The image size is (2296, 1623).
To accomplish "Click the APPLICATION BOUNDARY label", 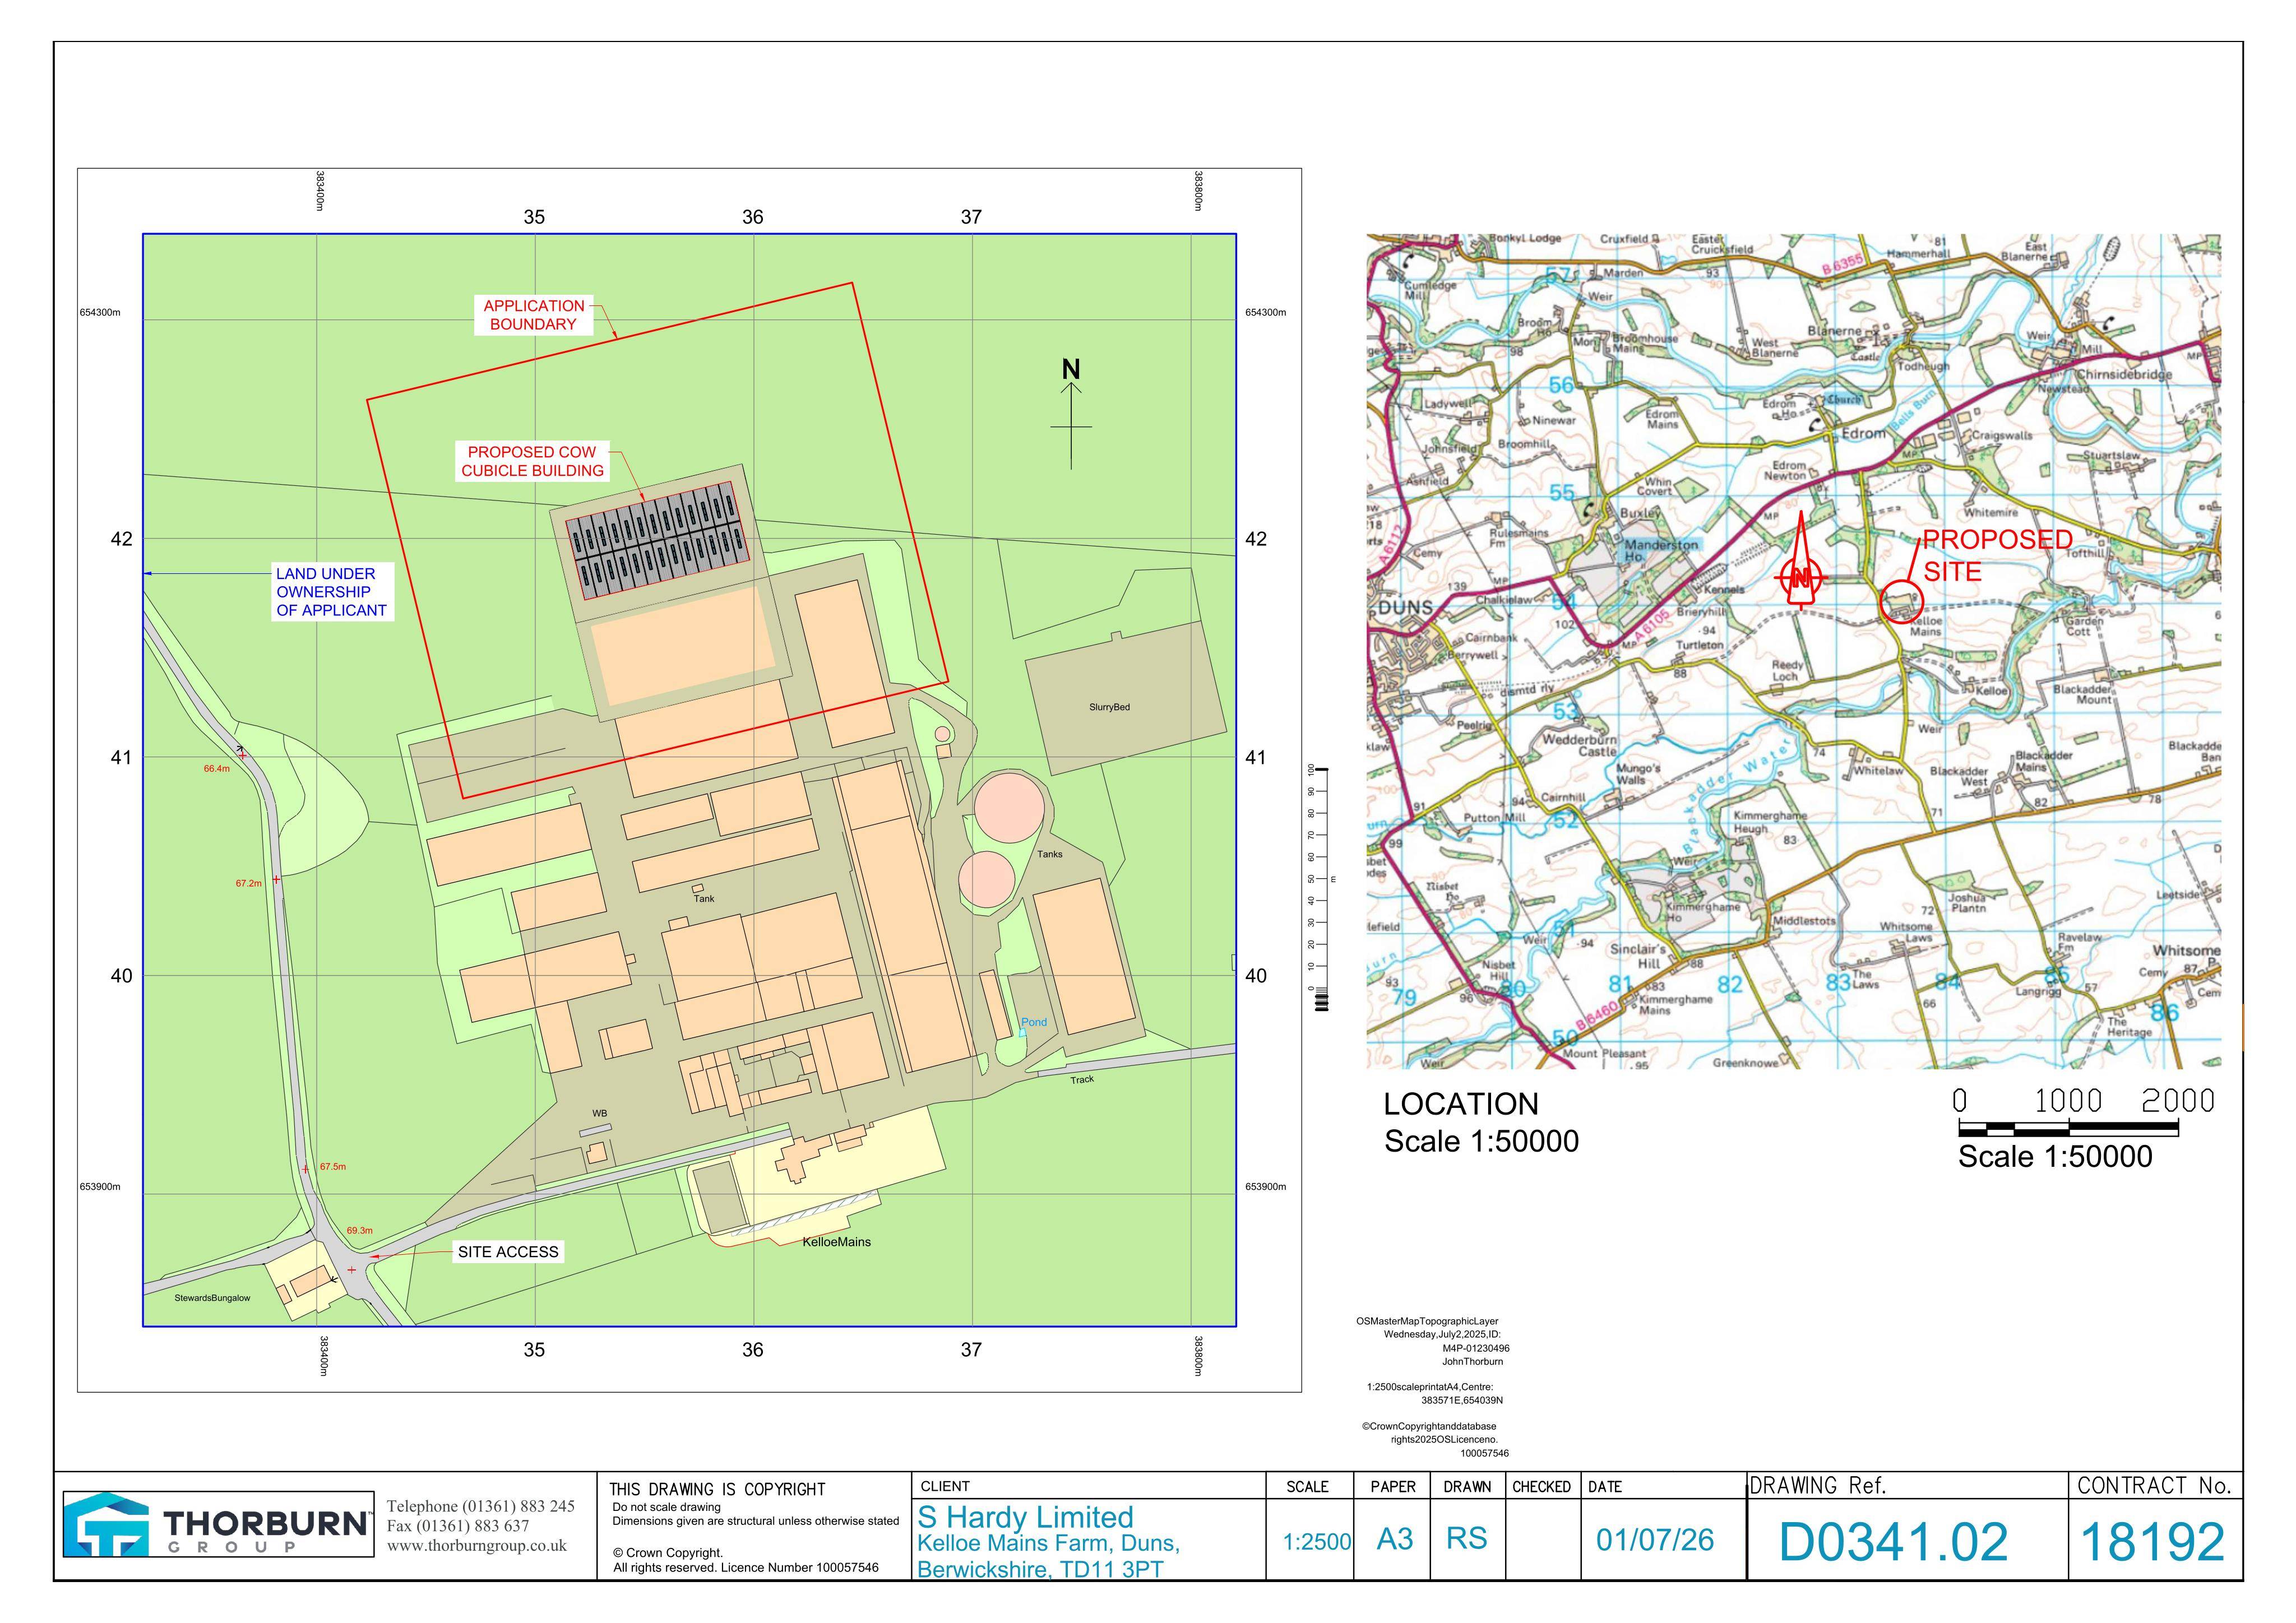I will point(533,315).
